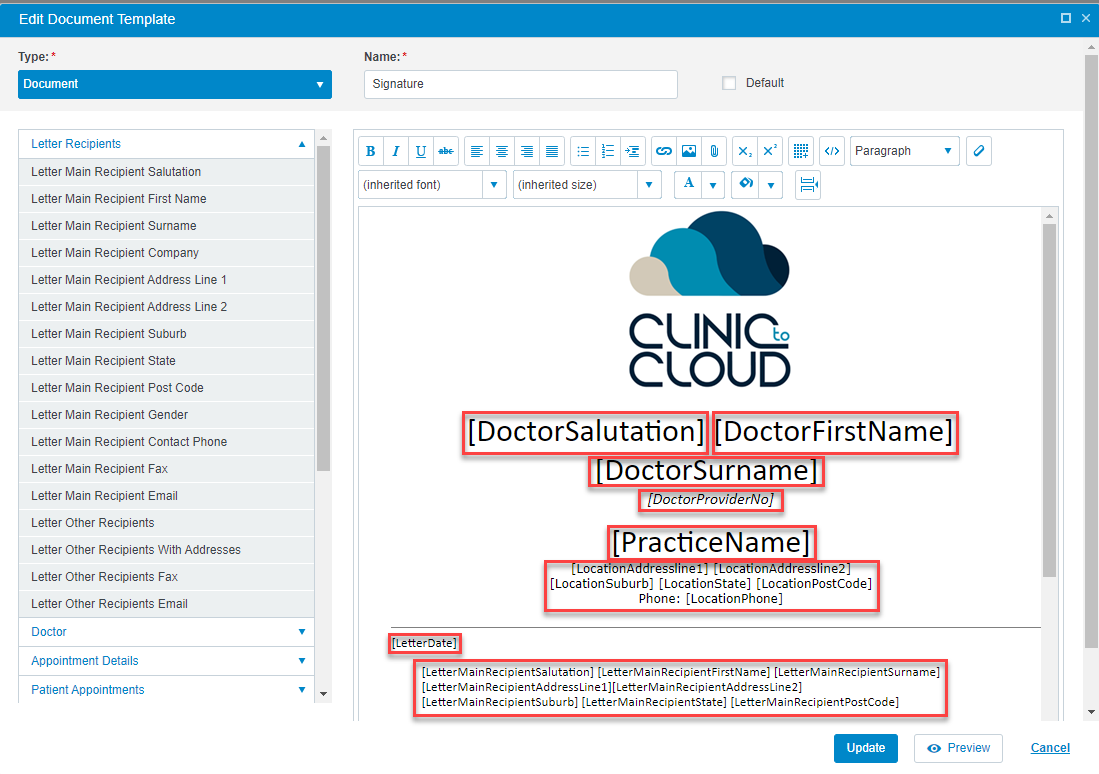Viewport: 1099px width, 774px height.
Task: Select Letter Other Recipients item
Action: tap(166, 523)
